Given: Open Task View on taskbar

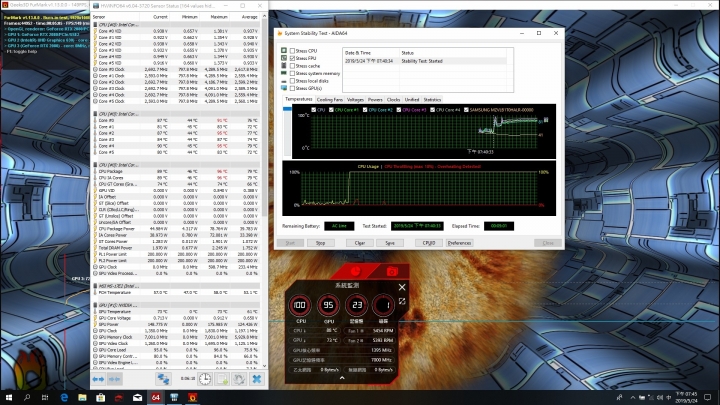Looking at the screenshot, I should 45,398.
